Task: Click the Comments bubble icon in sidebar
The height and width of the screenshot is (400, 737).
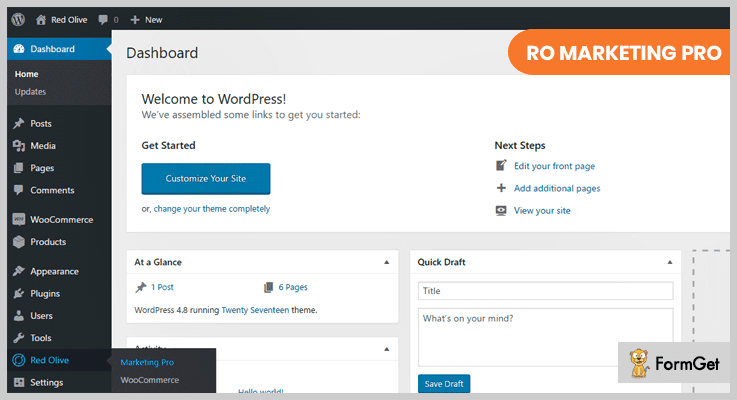Action: coord(19,190)
